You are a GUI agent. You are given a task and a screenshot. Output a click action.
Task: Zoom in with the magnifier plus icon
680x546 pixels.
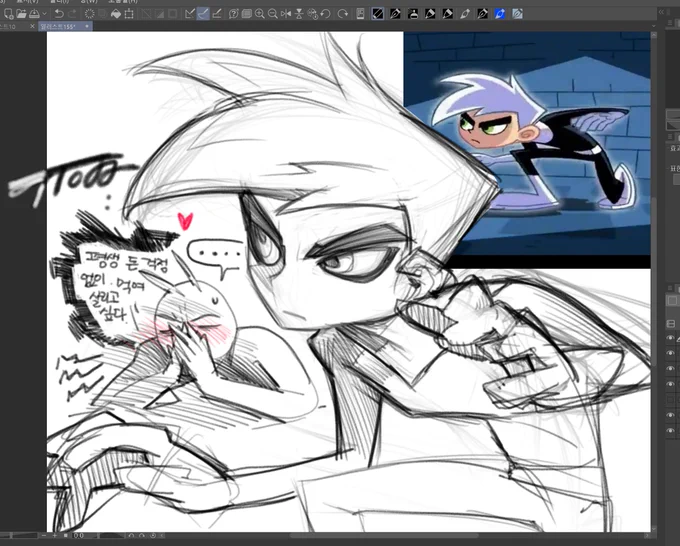click(259, 14)
